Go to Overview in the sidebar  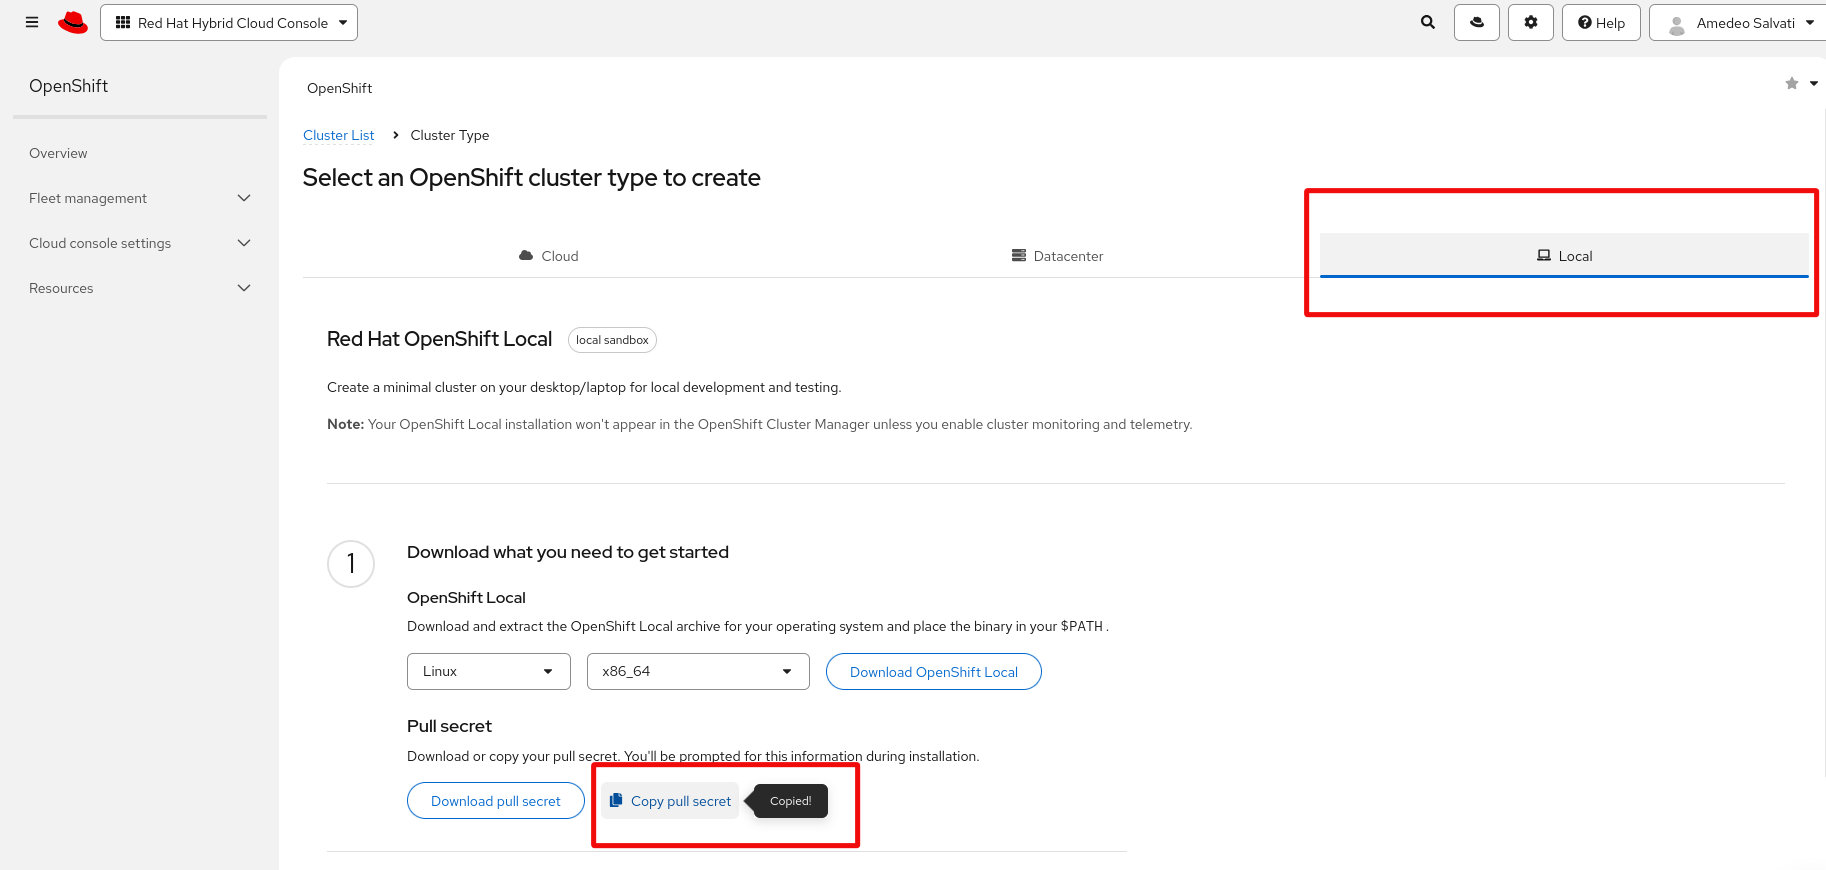[x=58, y=153]
